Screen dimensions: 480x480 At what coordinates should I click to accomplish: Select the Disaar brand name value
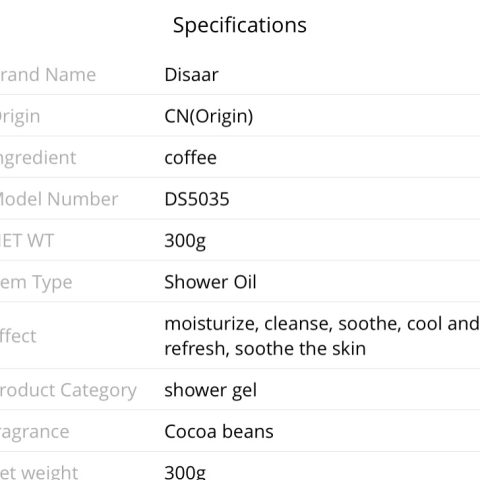click(192, 75)
